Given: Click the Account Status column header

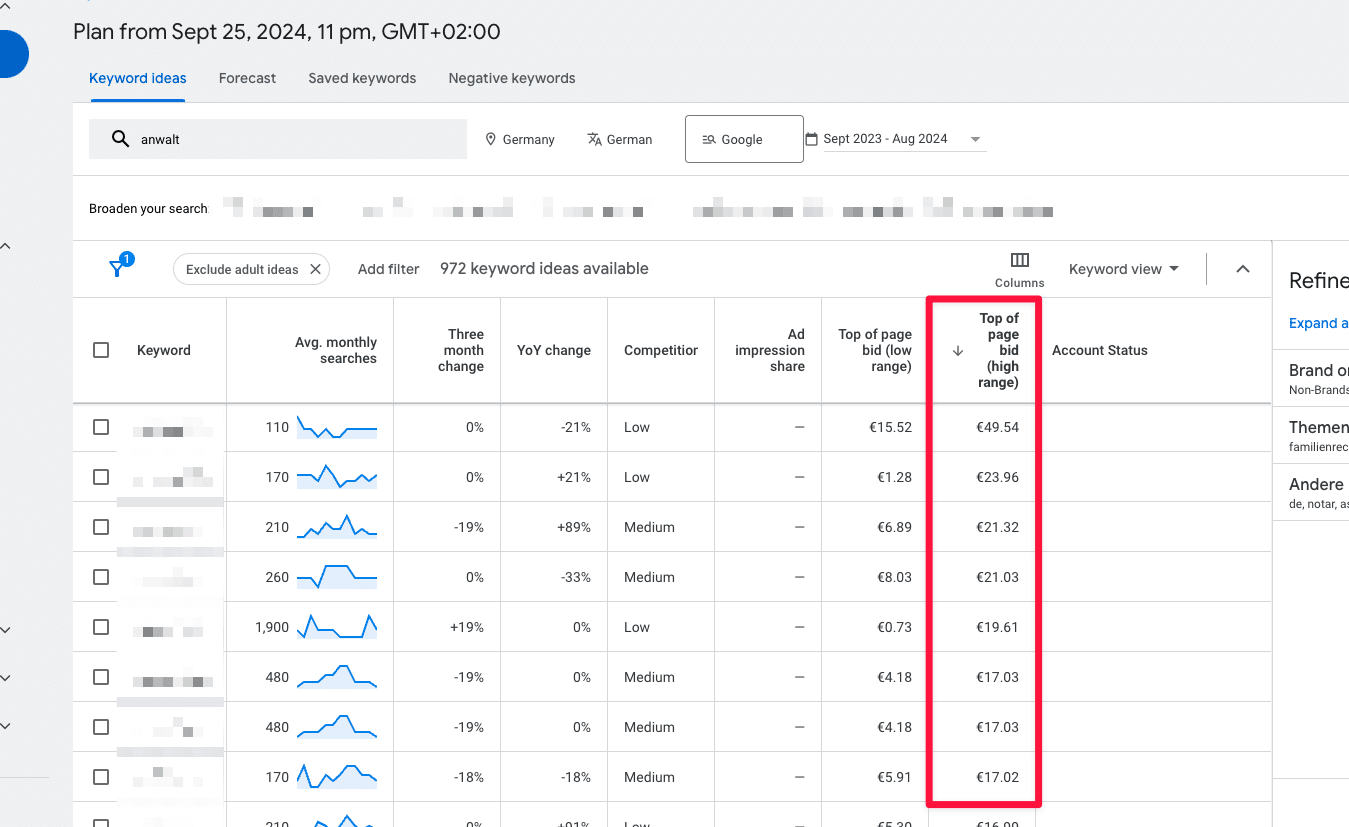Looking at the screenshot, I should (x=1100, y=350).
